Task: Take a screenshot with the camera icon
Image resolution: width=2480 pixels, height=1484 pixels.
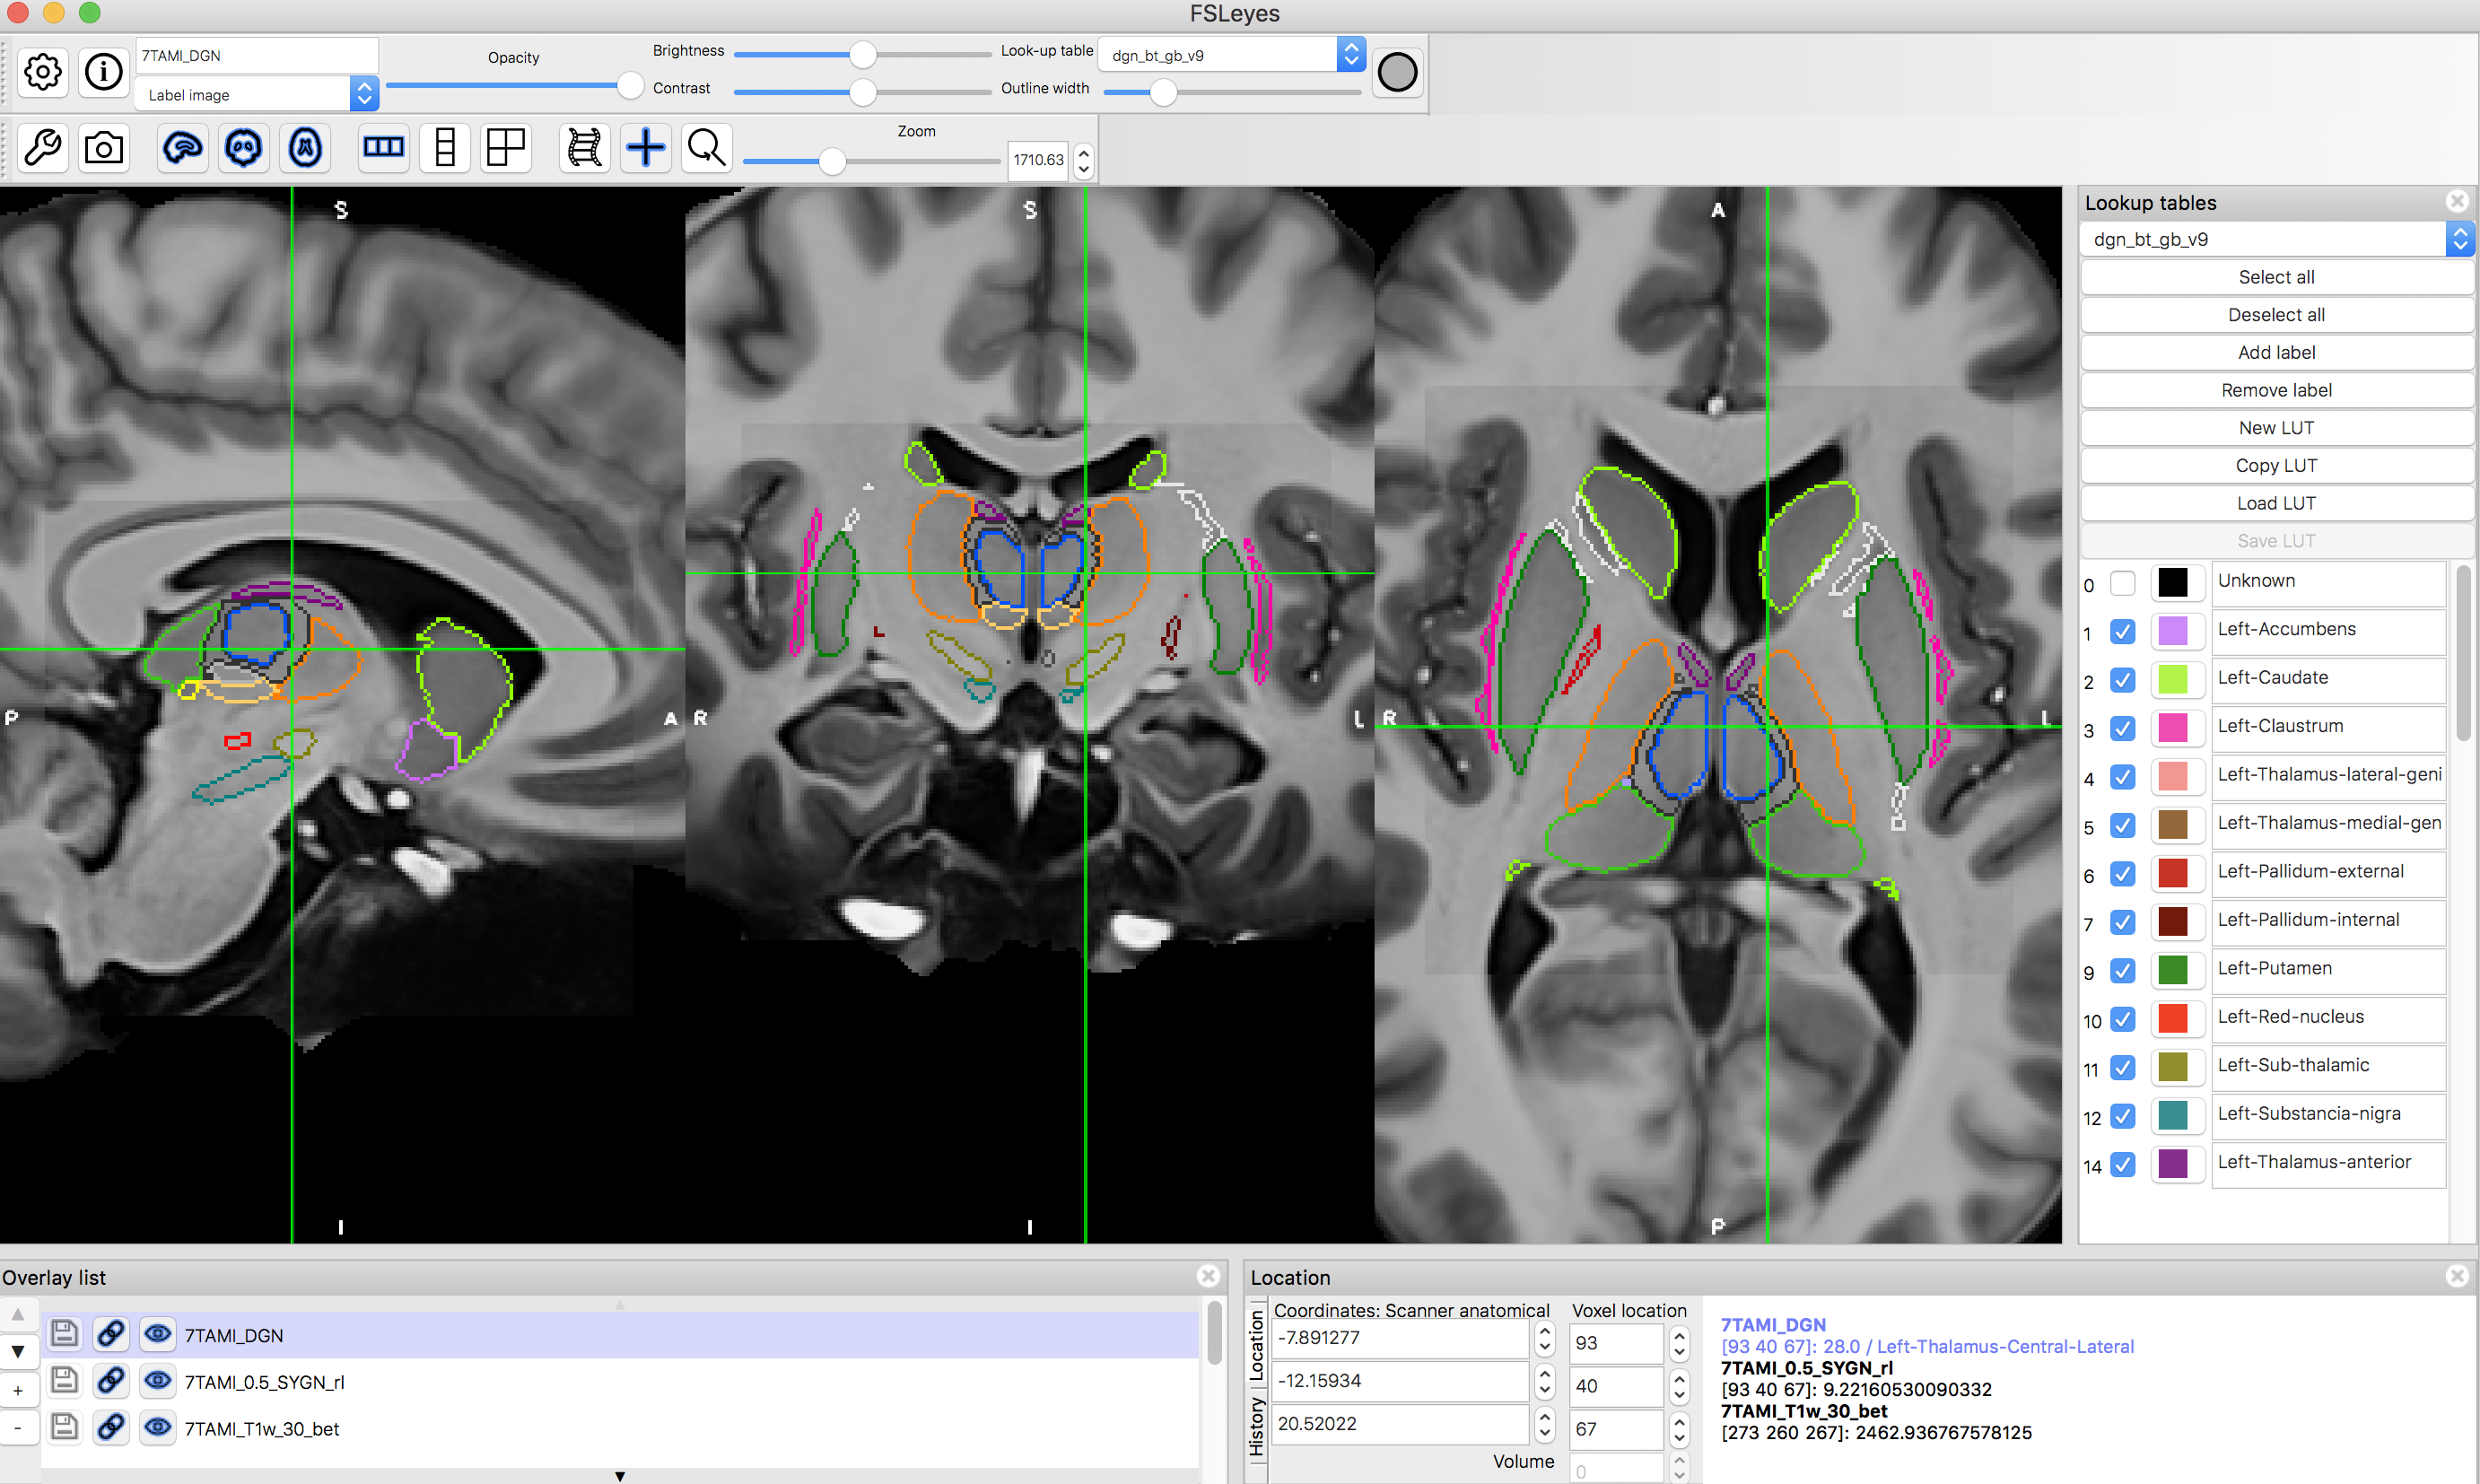Action: tap(104, 149)
